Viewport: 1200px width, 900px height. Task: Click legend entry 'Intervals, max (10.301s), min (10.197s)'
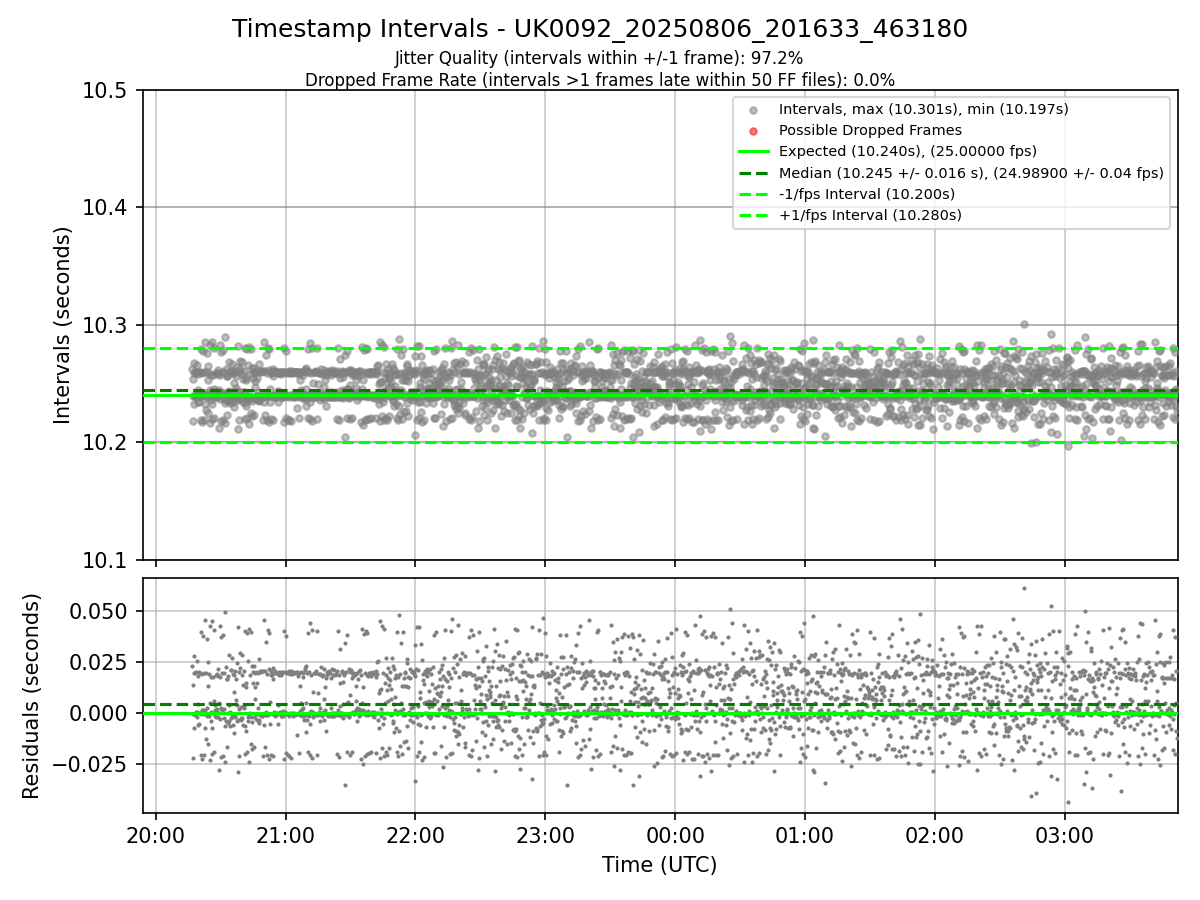click(x=924, y=109)
